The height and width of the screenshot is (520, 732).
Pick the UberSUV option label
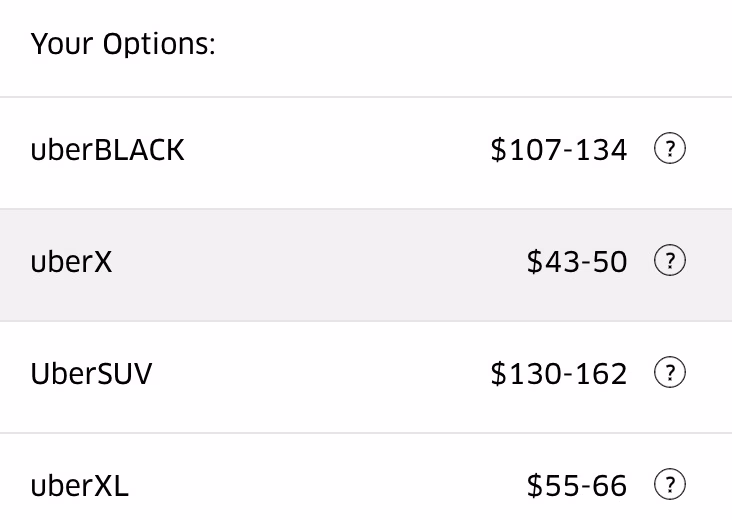tap(92, 374)
